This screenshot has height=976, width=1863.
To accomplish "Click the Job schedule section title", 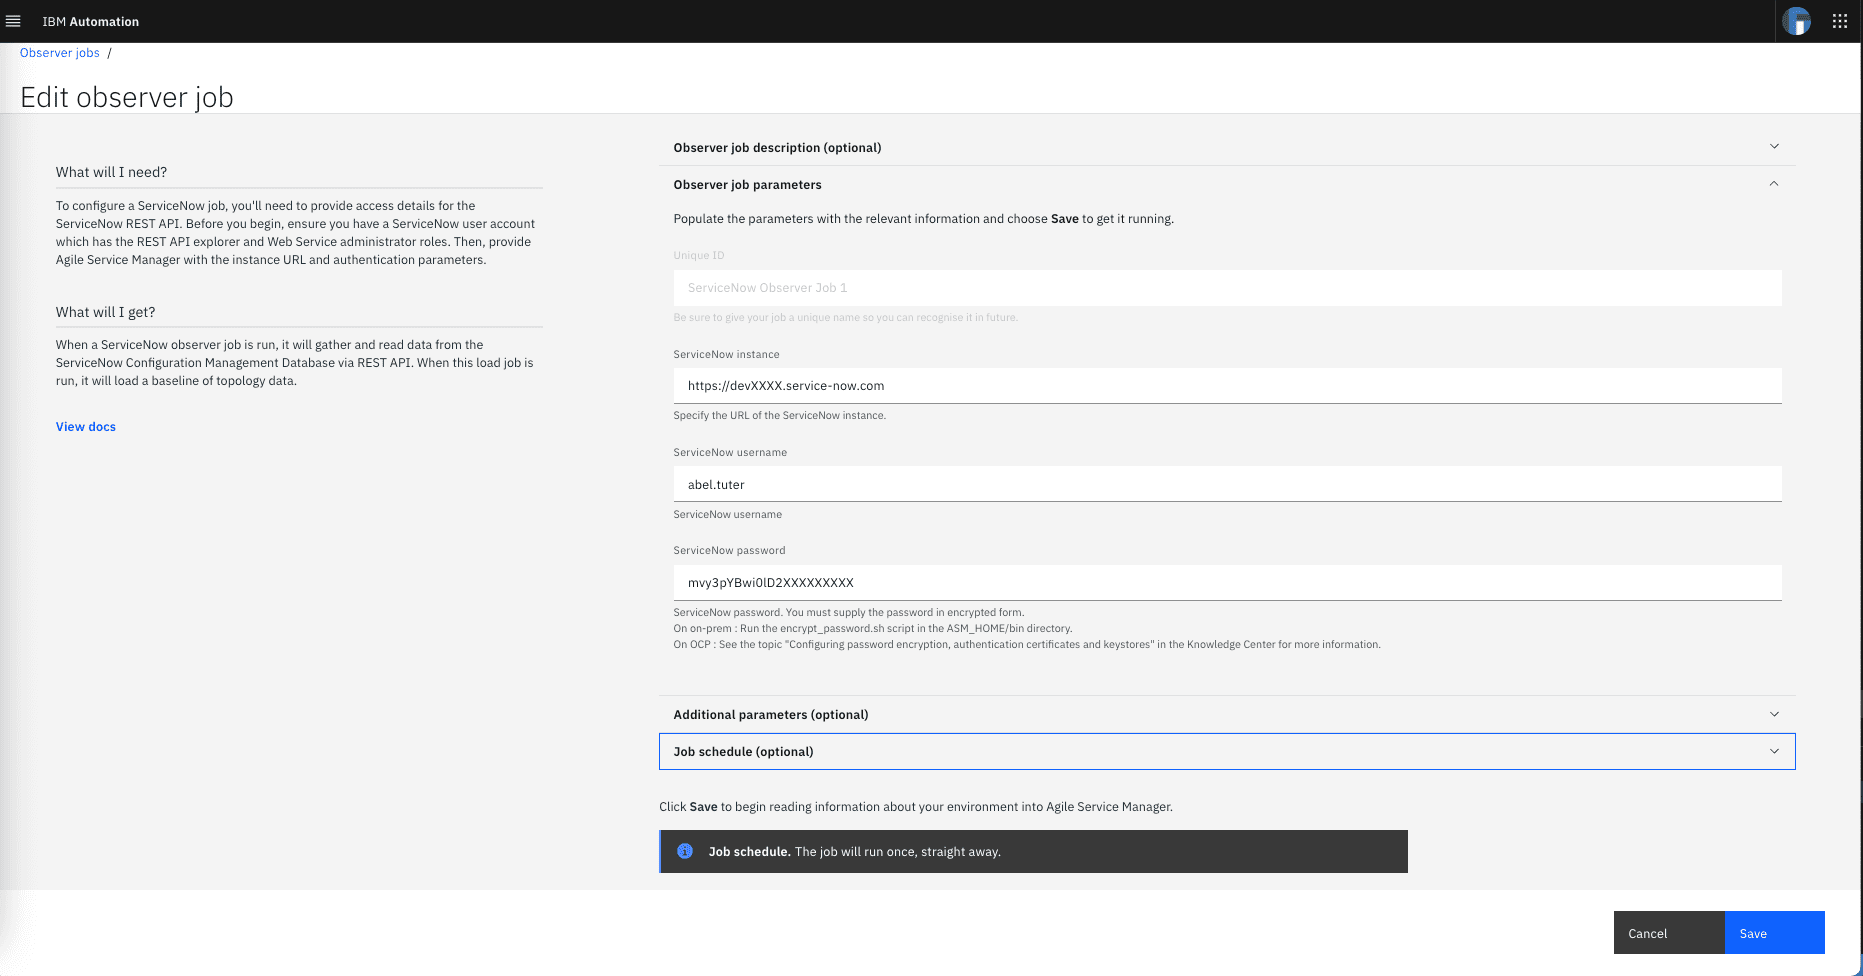I will pos(743,752).
